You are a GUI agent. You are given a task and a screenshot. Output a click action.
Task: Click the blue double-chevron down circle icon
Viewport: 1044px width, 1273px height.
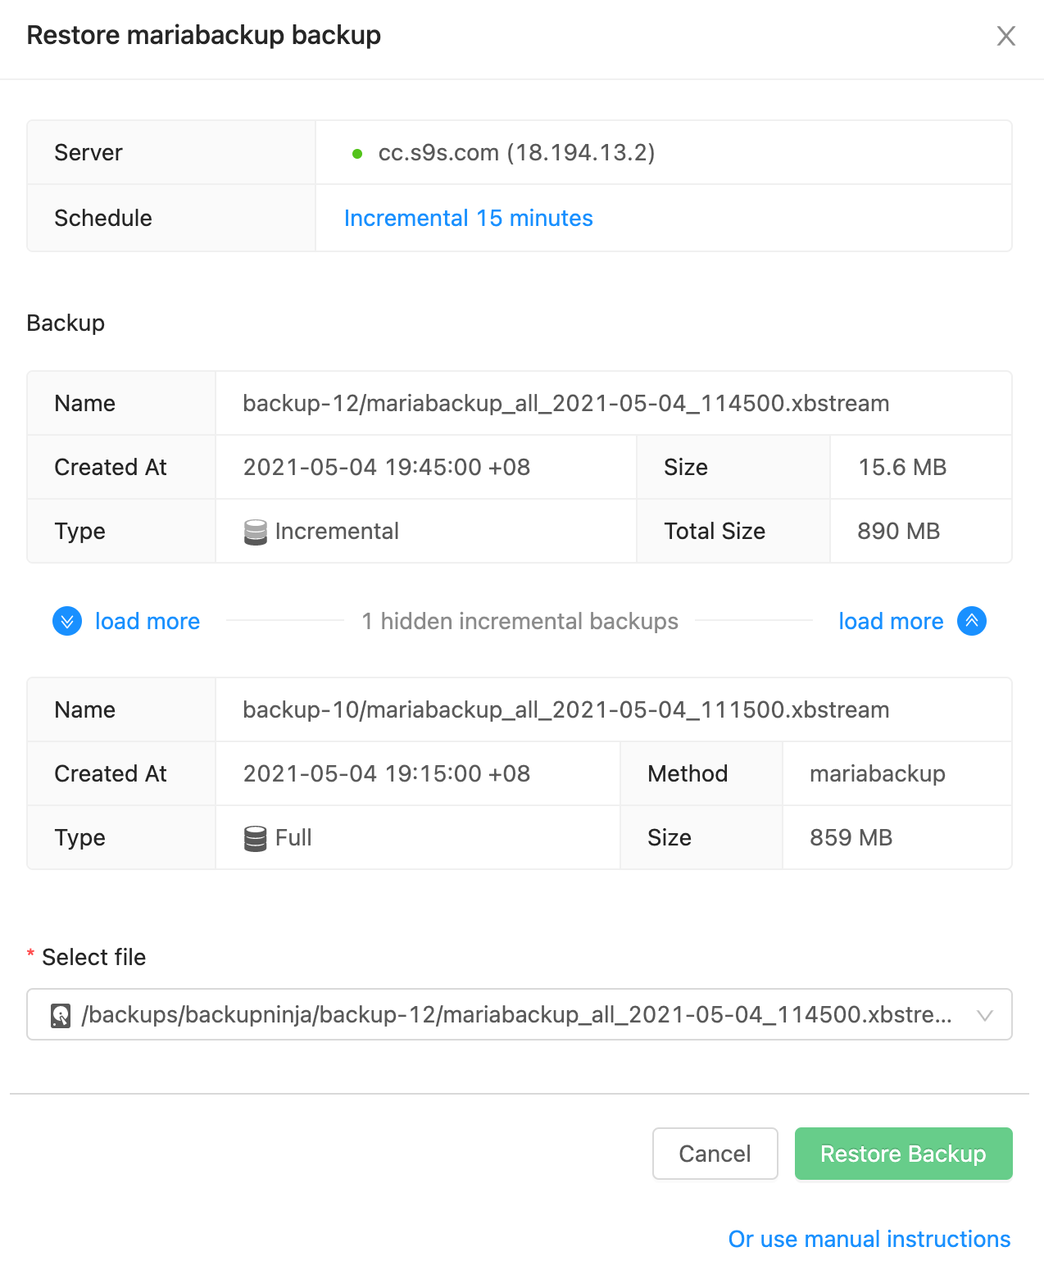66,621
